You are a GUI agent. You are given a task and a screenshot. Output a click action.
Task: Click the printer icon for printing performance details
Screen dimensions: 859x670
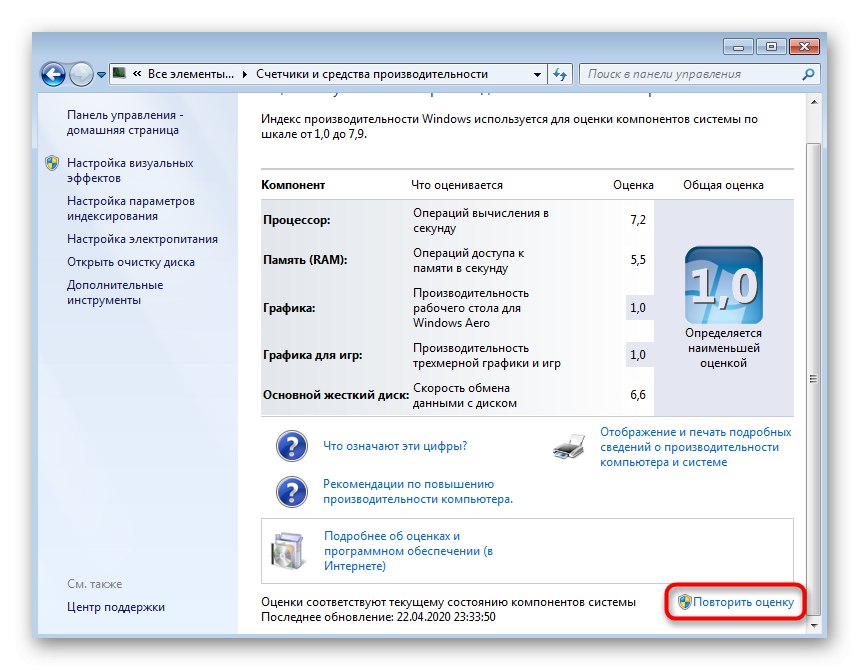pyautogui.click(x=570, y=448)
